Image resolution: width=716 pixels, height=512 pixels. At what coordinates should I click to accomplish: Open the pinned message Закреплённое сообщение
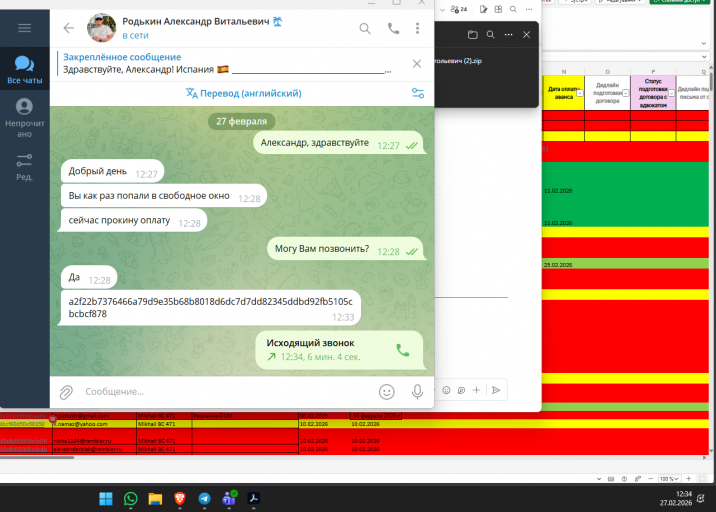pos(226,63)
